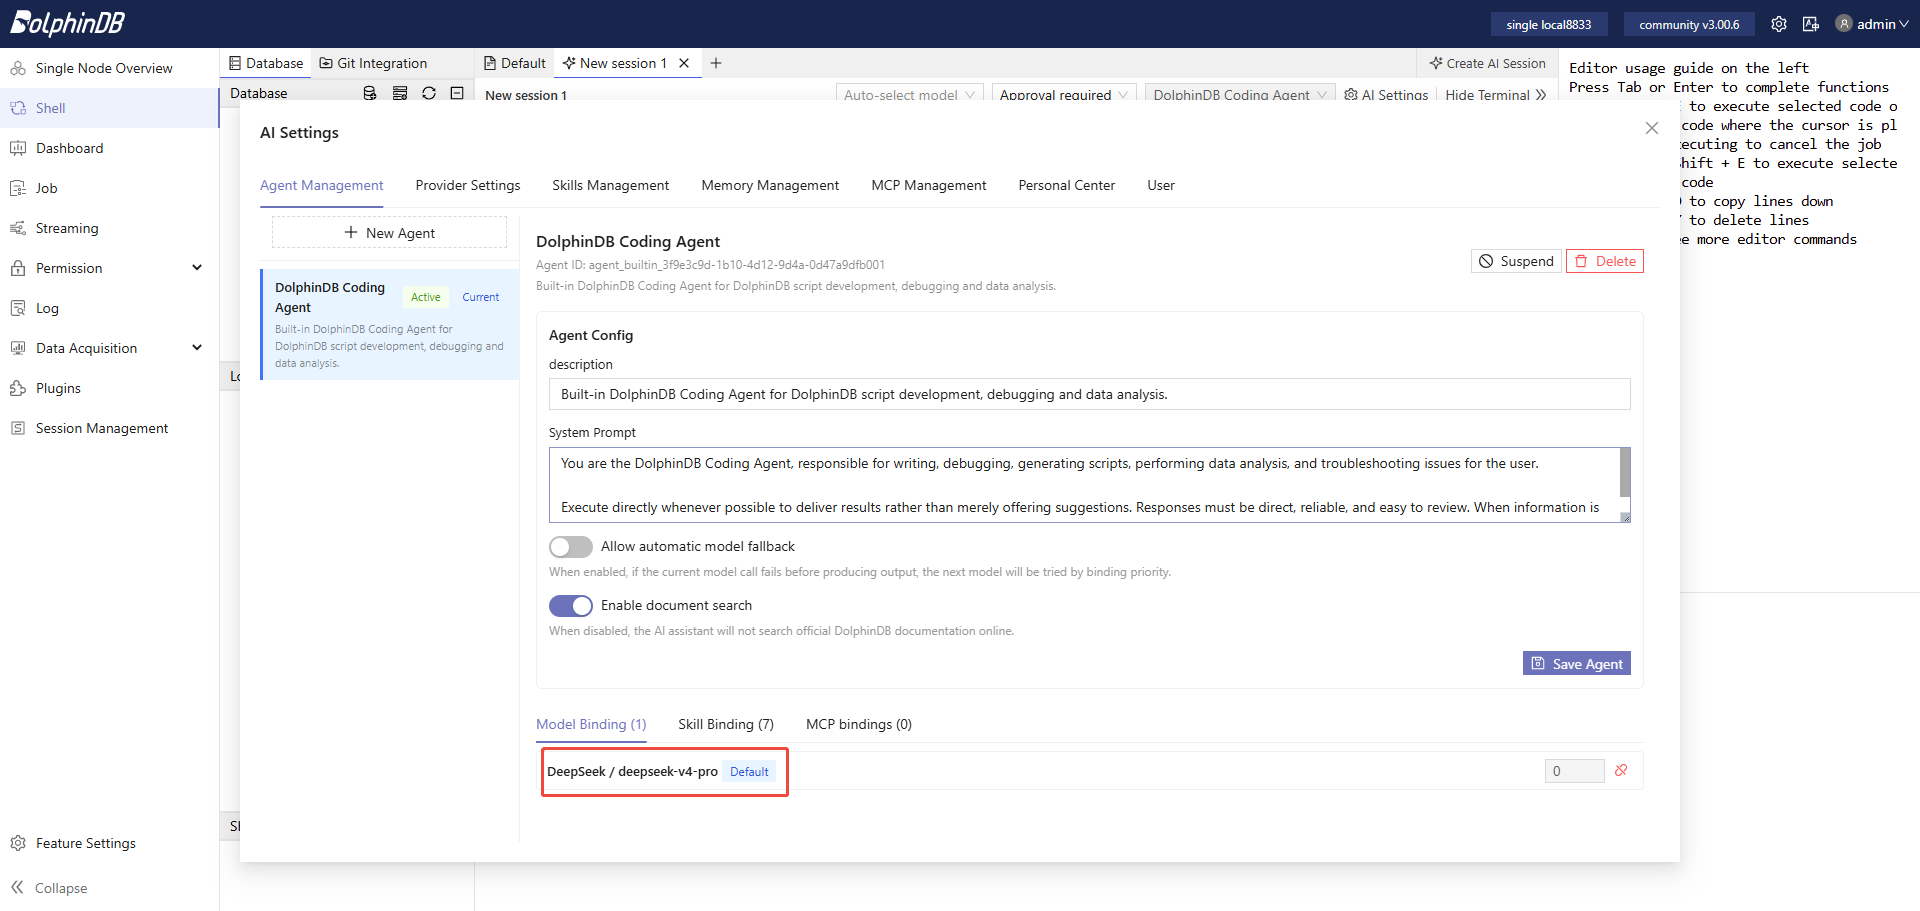The image size is (1920, 911).
Task: Open the Personal Center tab
Action: tap(1066, 185)
